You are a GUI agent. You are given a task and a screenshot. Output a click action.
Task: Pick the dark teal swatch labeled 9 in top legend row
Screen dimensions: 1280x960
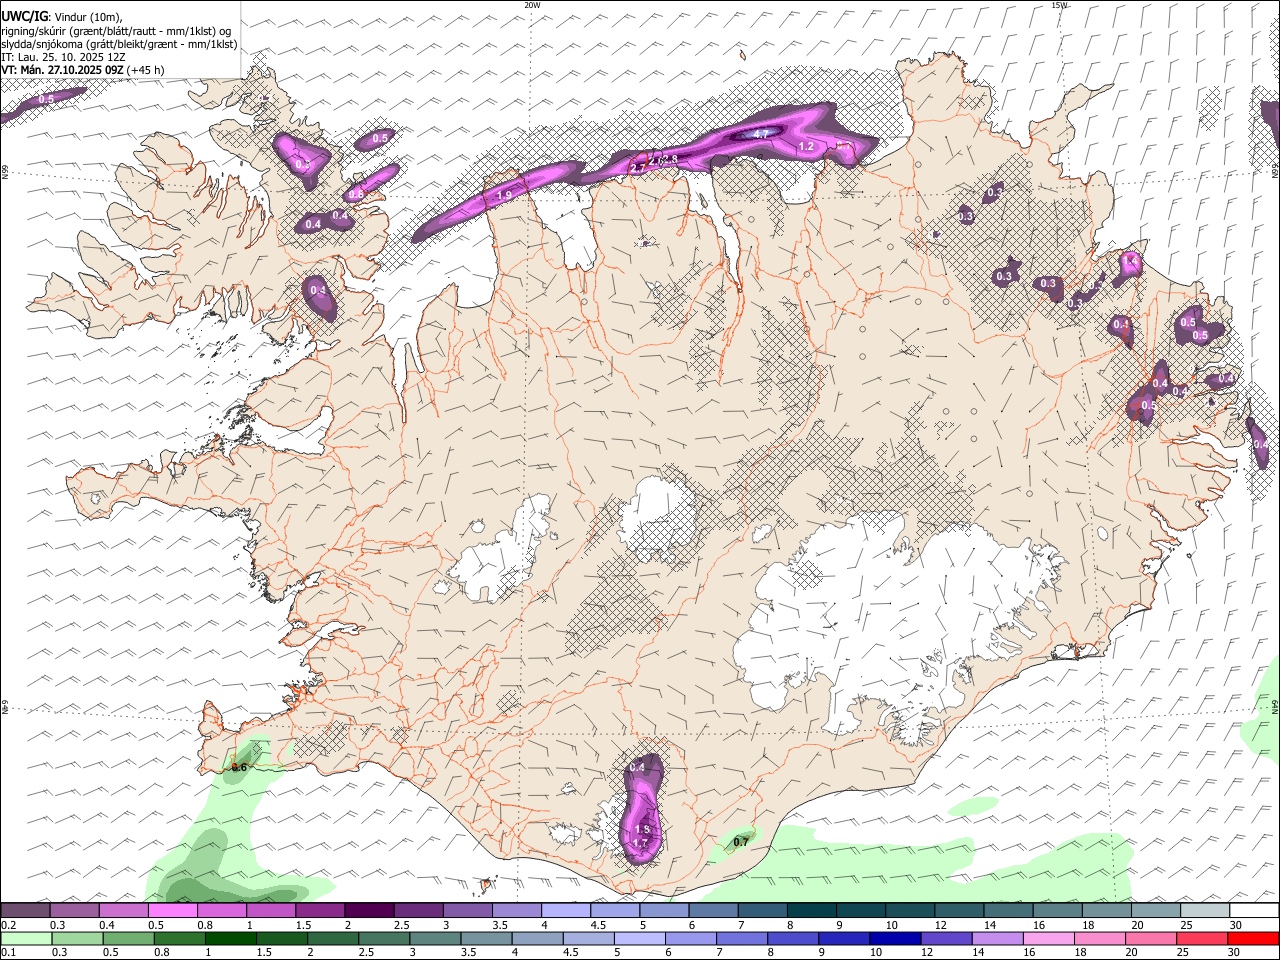(x=860, y=910)
